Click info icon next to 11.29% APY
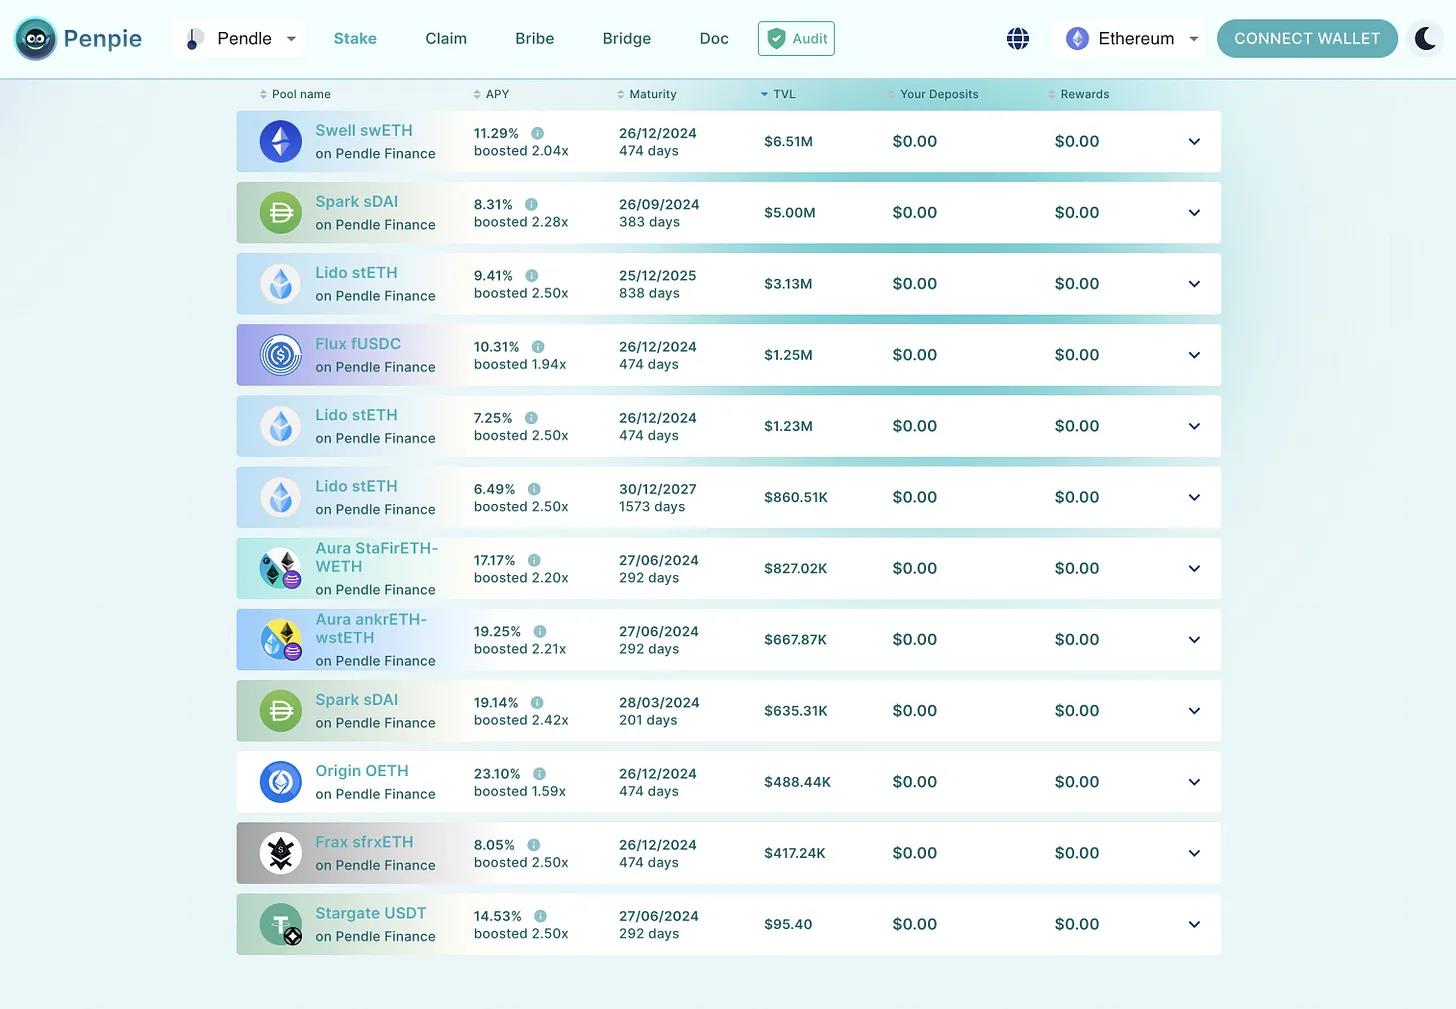 537,133
